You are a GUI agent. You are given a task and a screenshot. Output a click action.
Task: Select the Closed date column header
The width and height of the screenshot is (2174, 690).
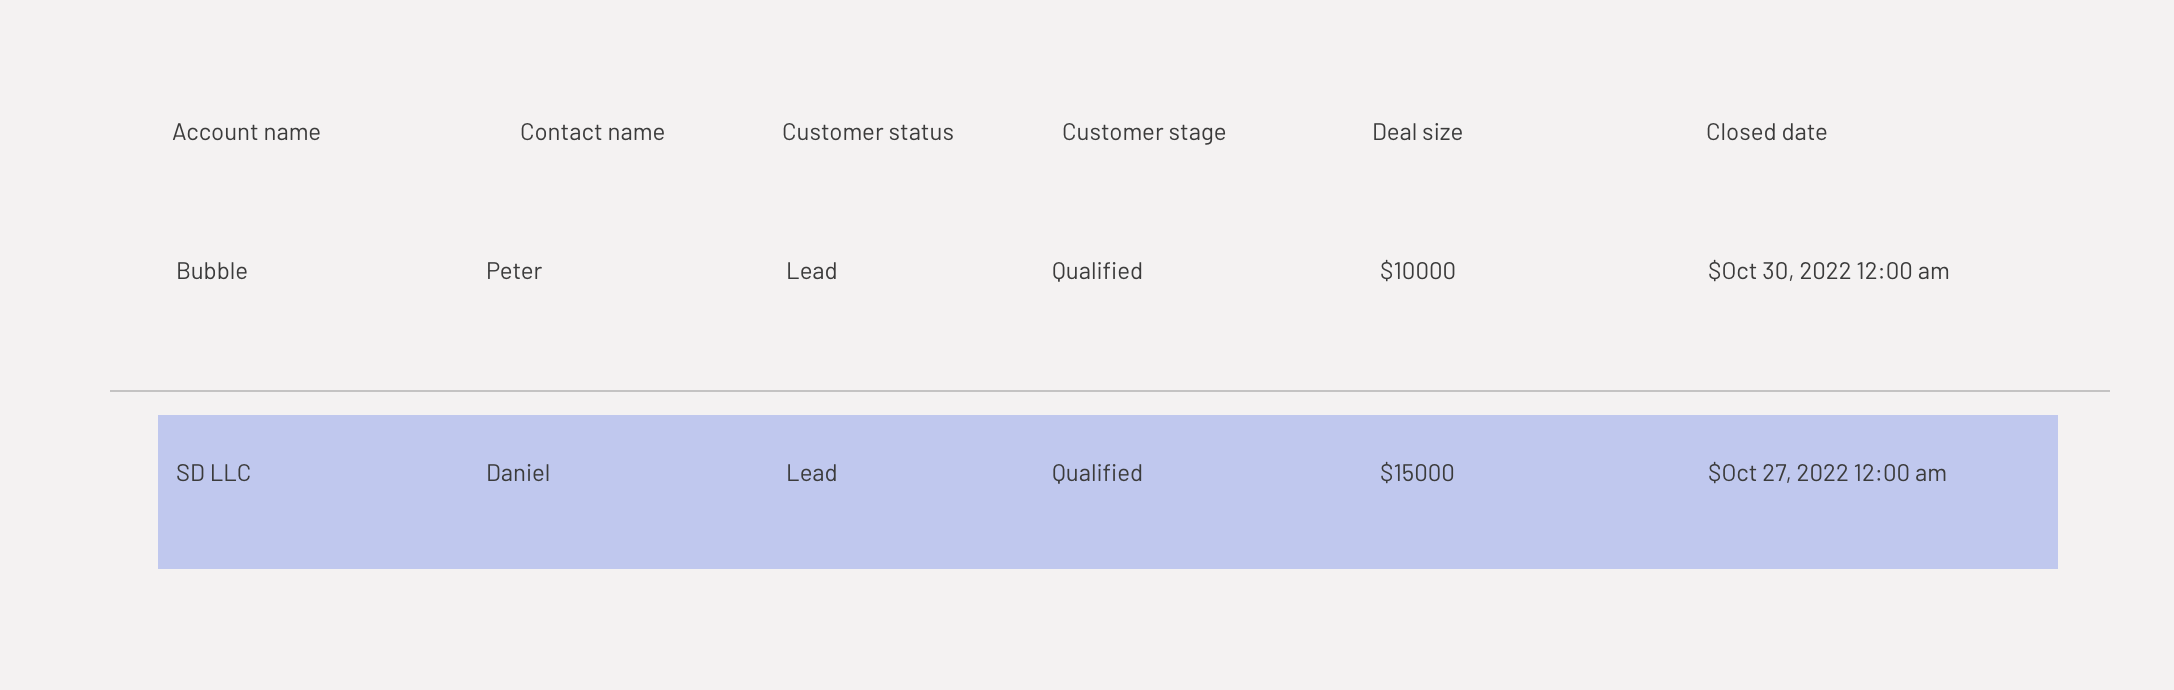[x=1766, y=132]
